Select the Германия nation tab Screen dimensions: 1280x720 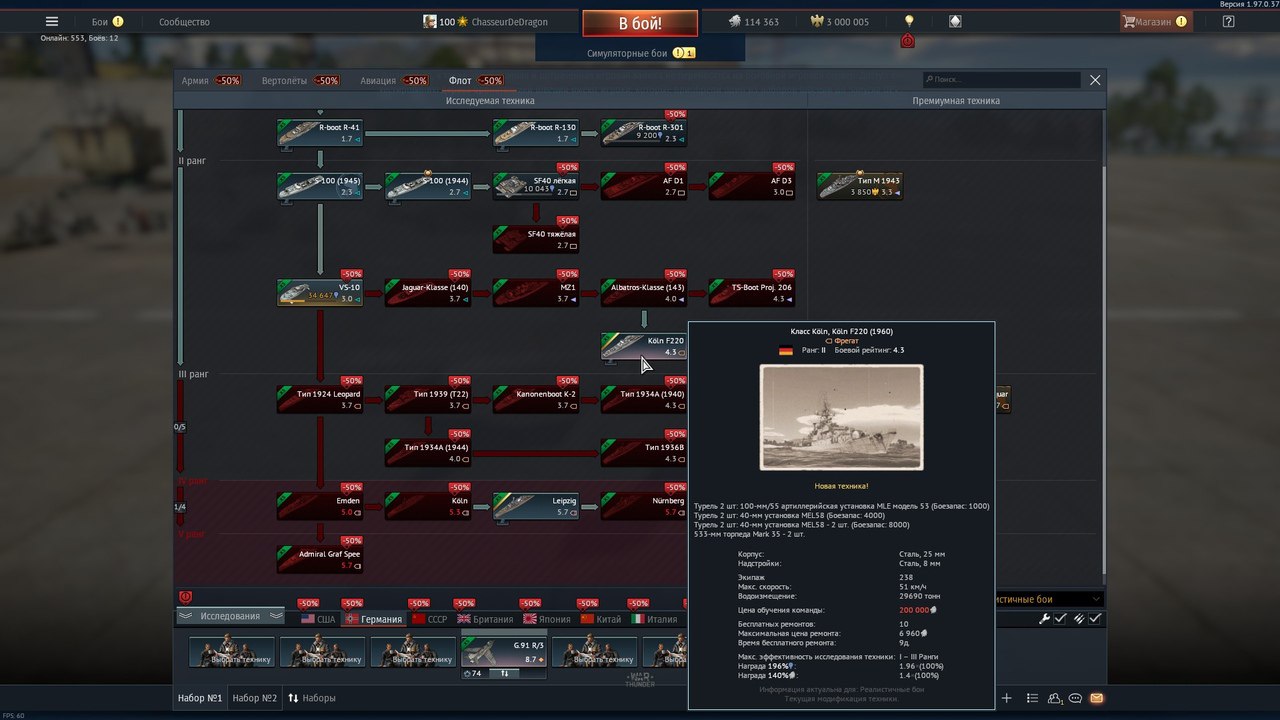(374, 619)
